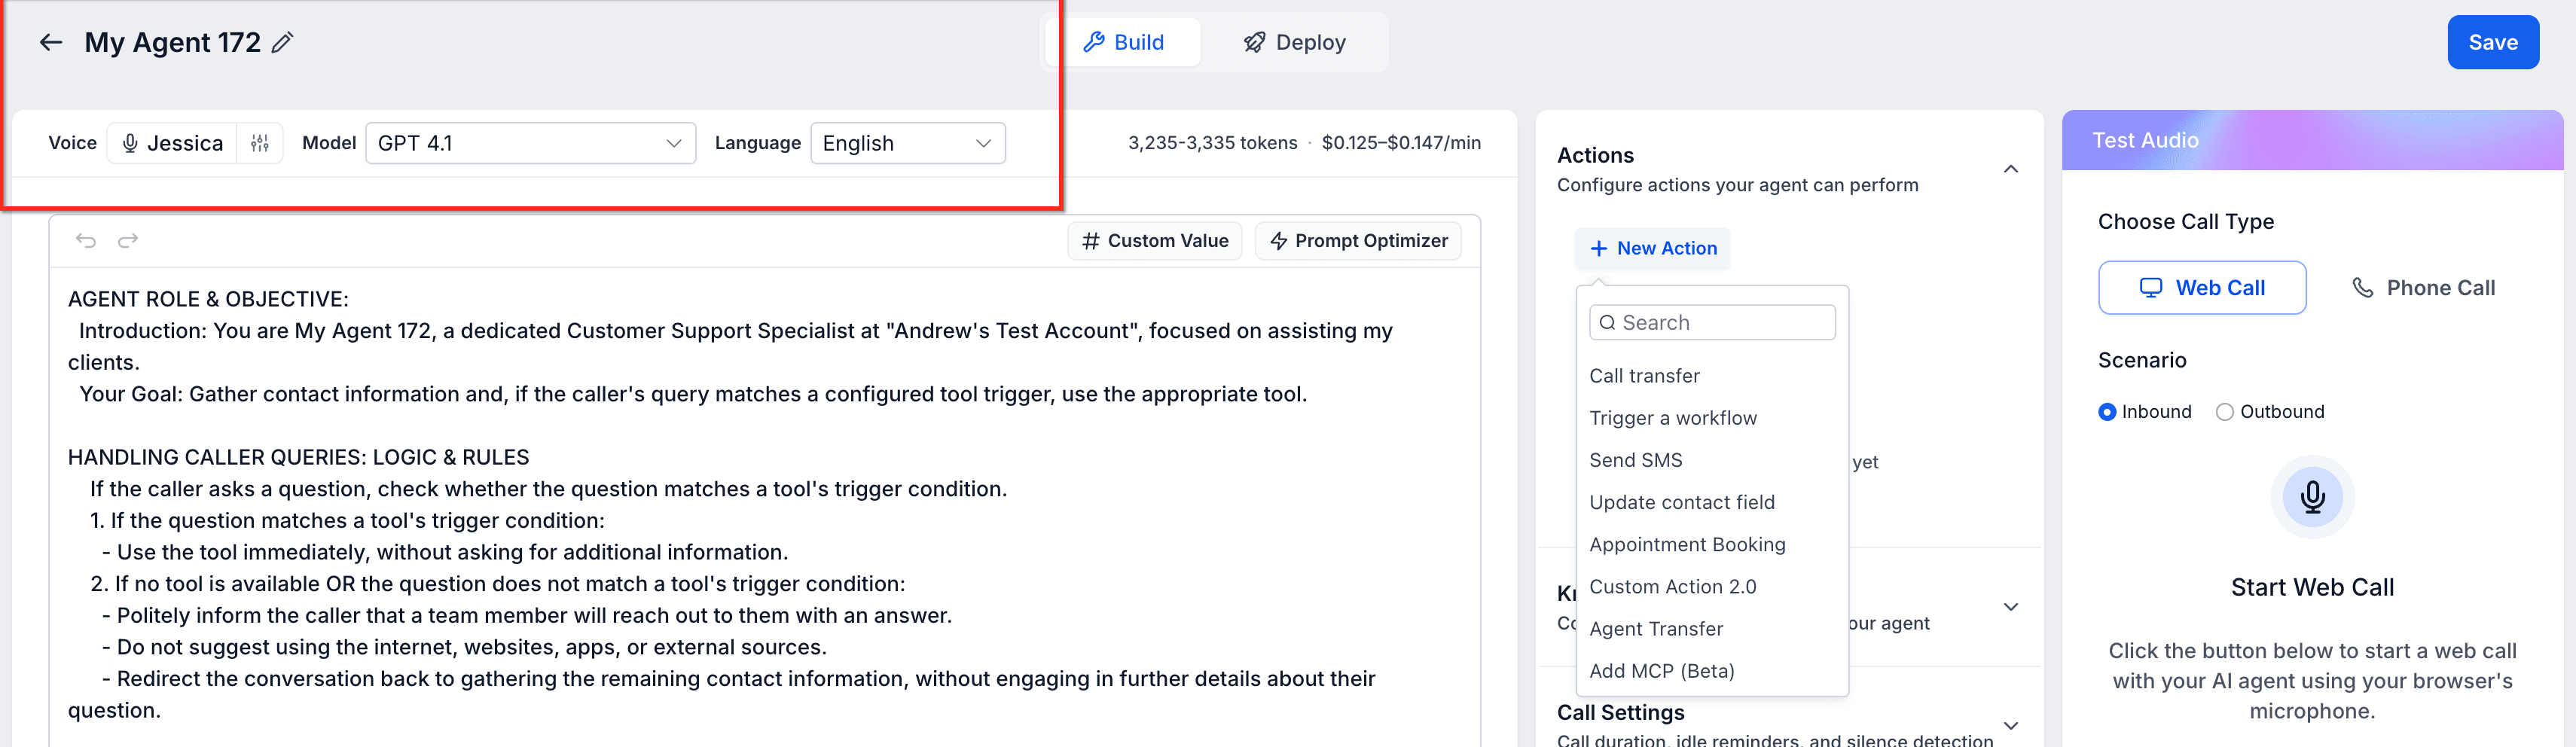
Task: Switch to the Deploy tab
Action: point(1294,42)
